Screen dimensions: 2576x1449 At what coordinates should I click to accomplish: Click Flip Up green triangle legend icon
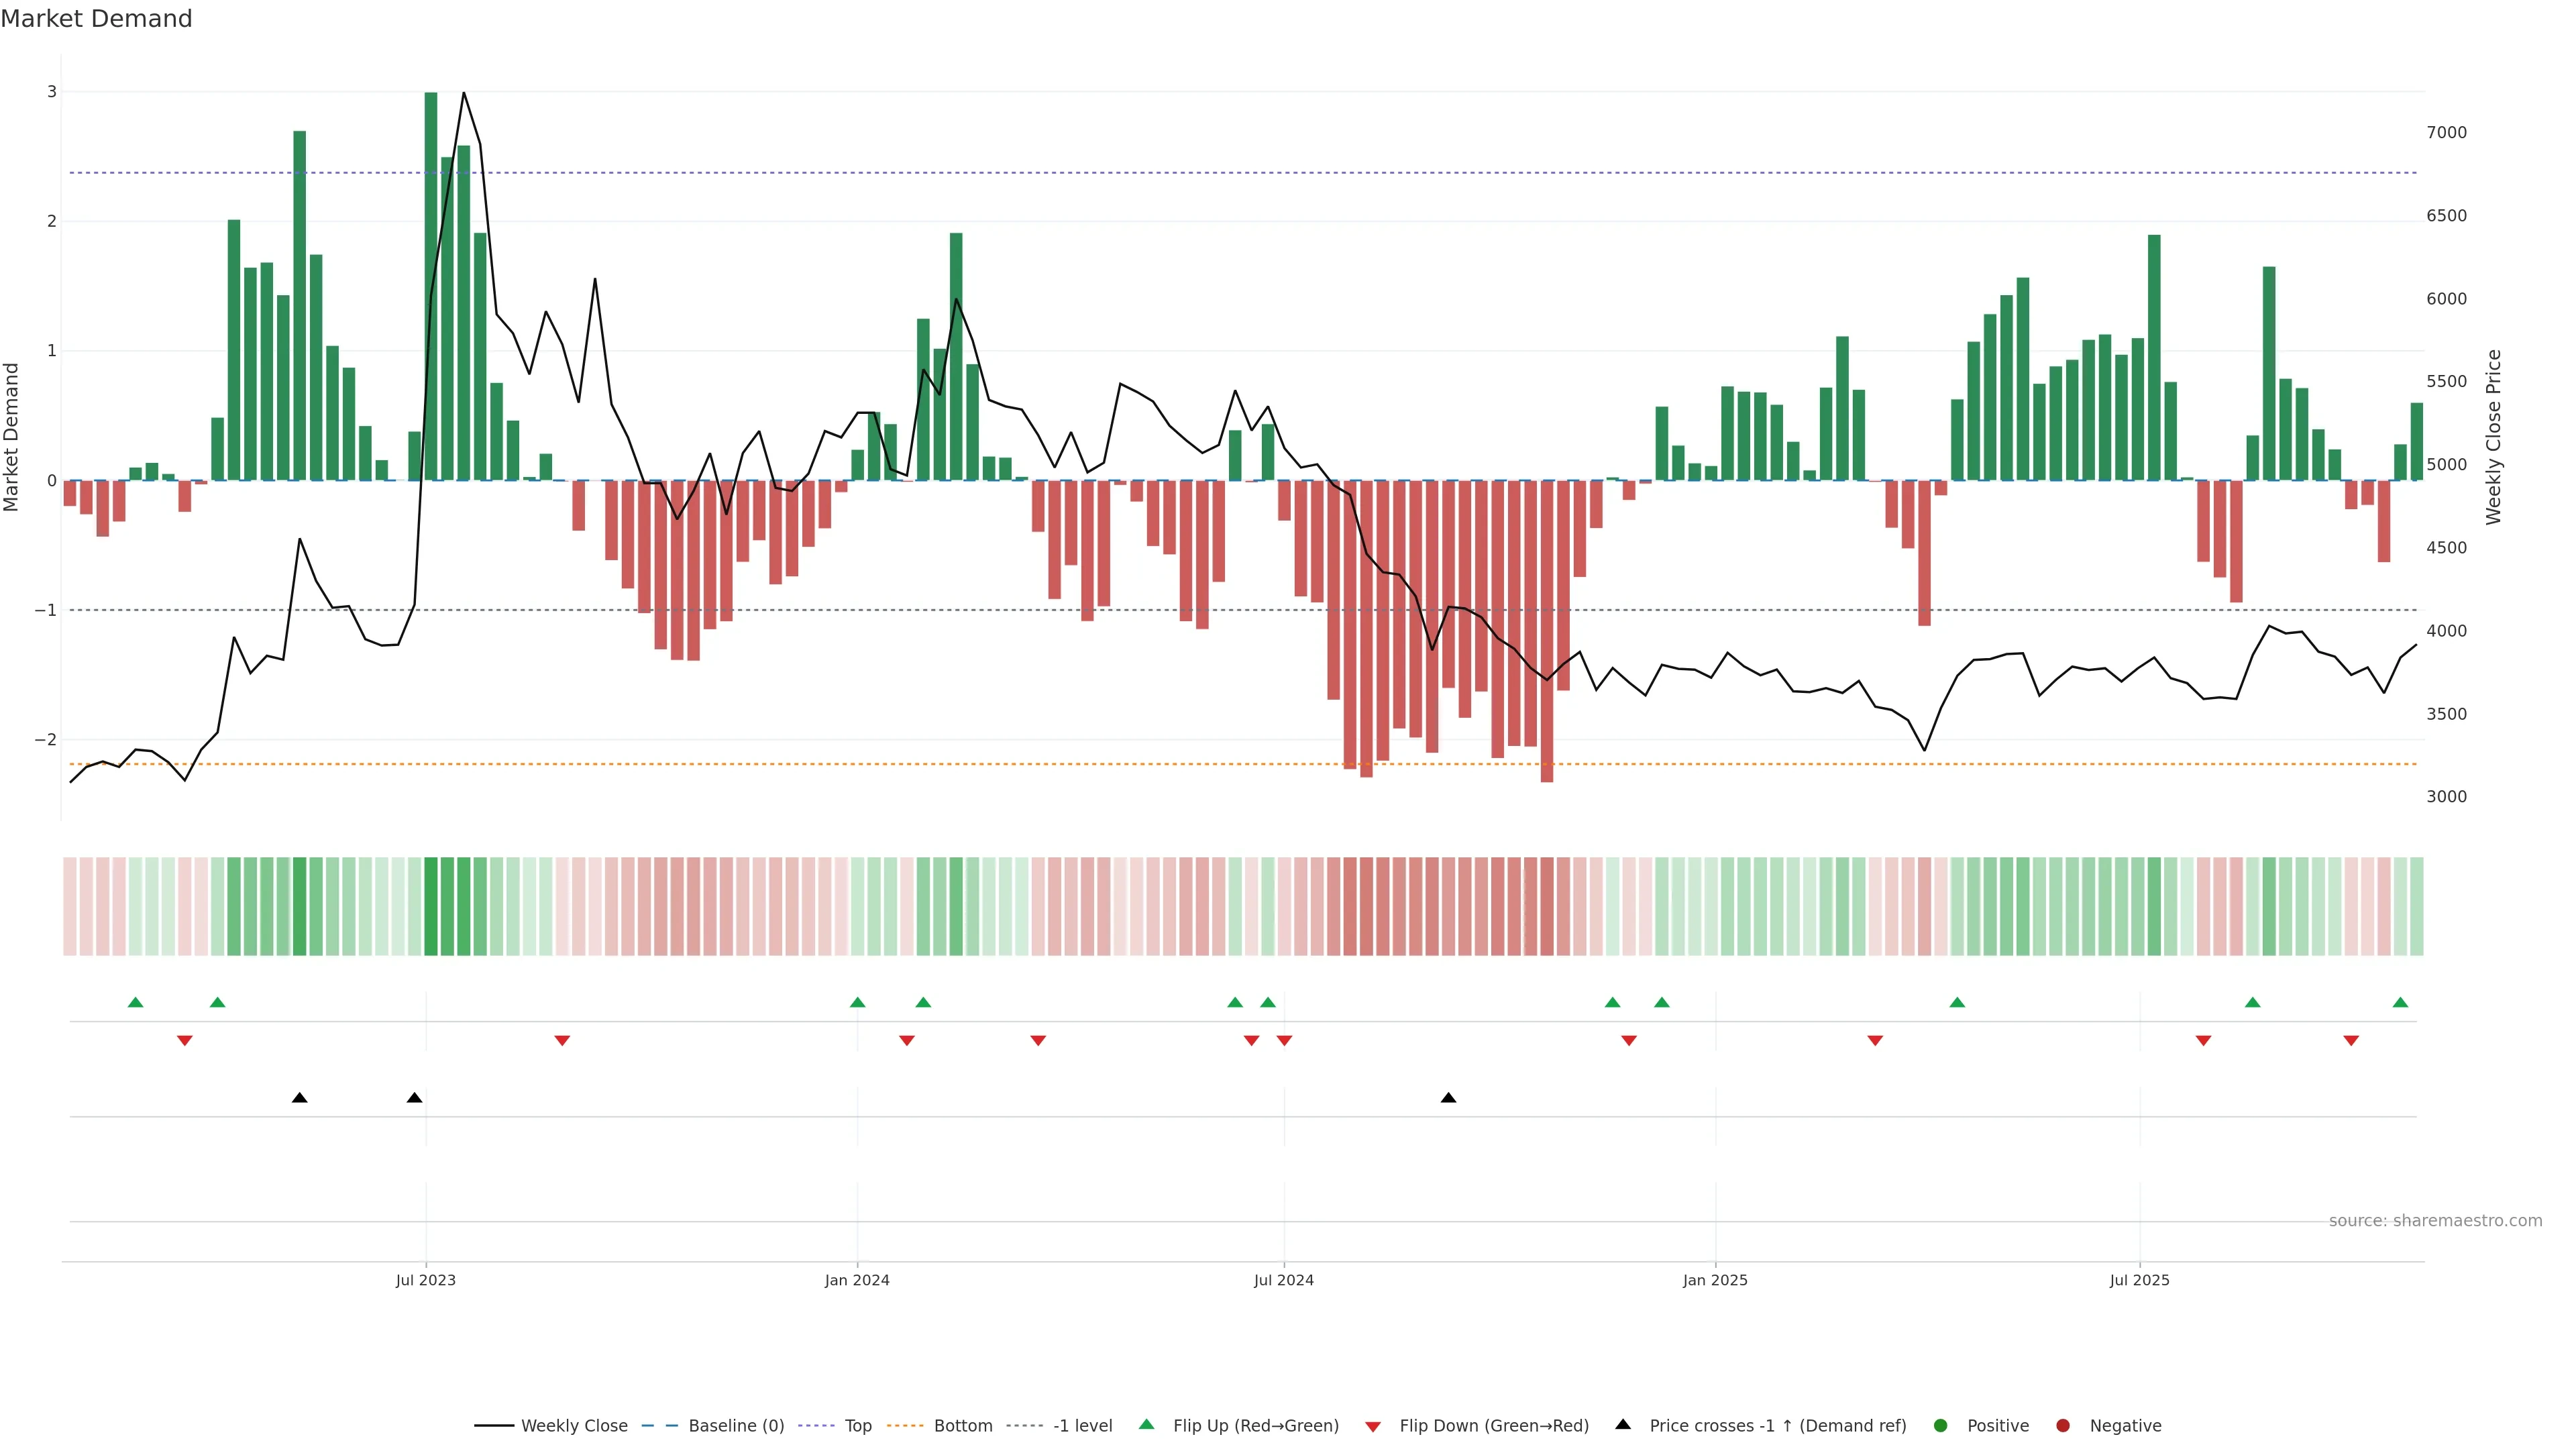(1147, 1425)
